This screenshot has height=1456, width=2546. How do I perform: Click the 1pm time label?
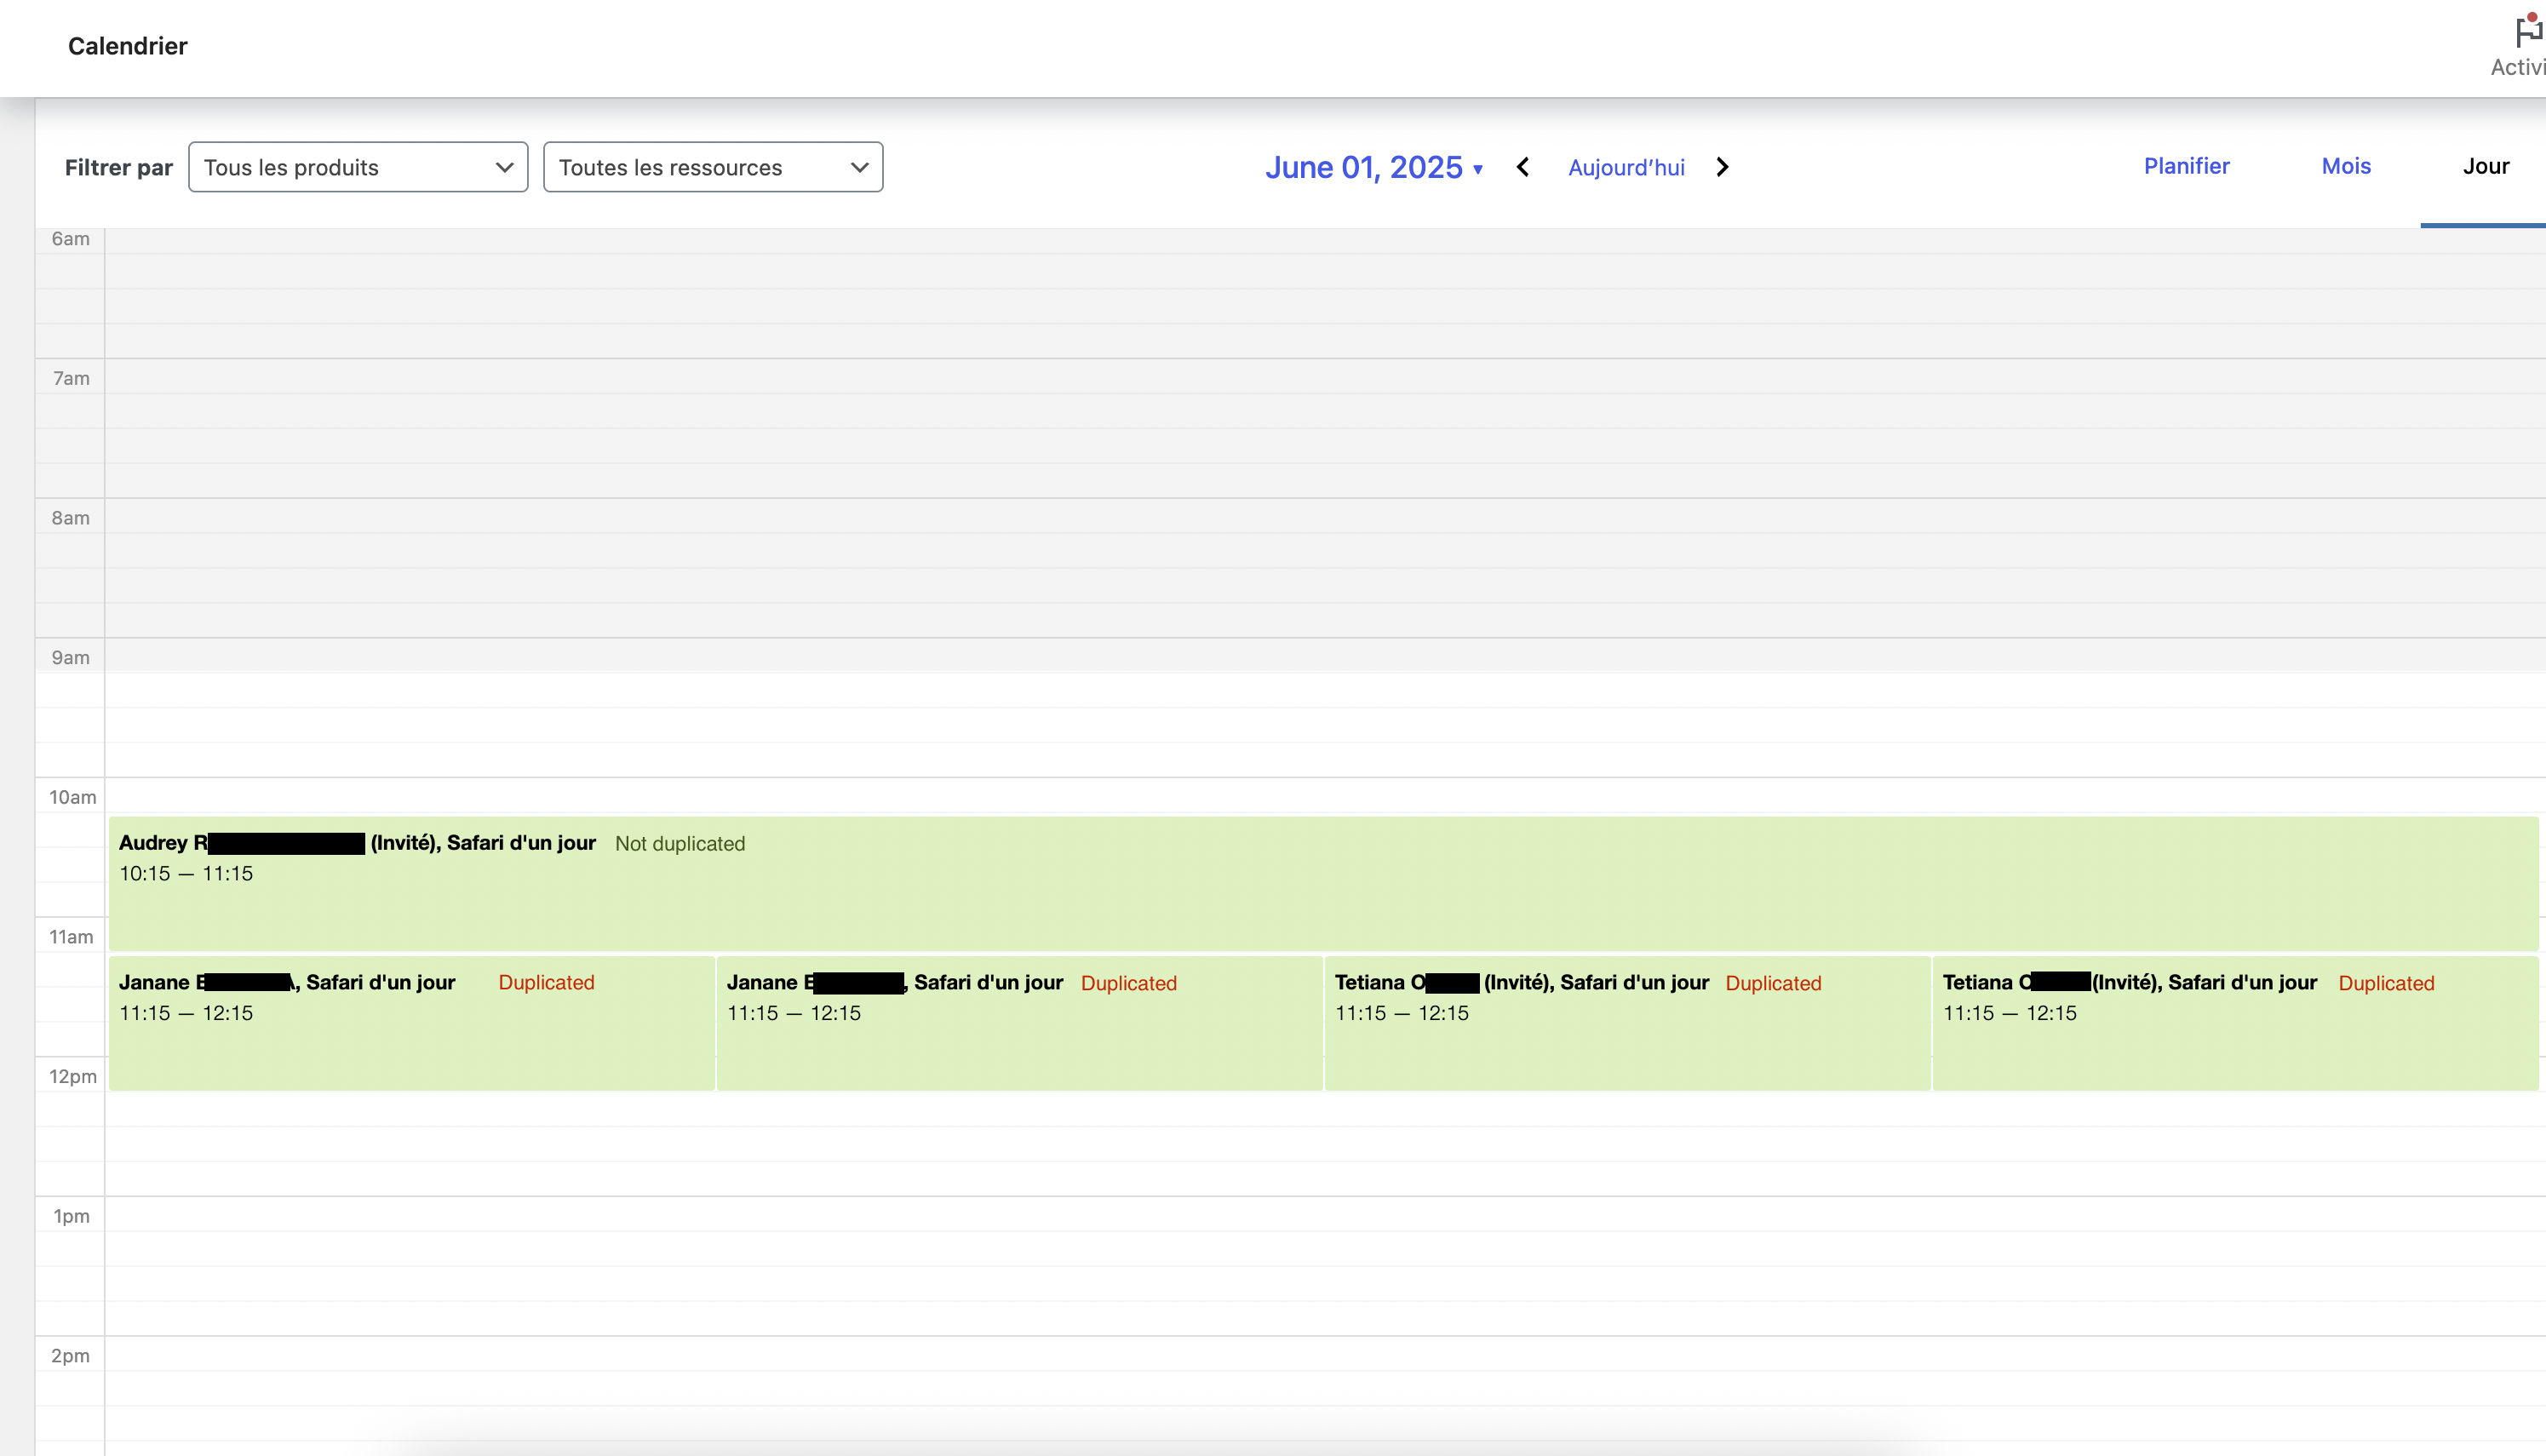(x=71, y=1216)
